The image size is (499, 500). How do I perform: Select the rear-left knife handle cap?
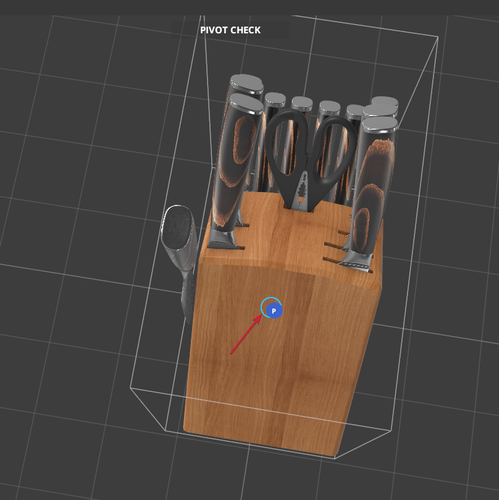[x=247, y=83]
